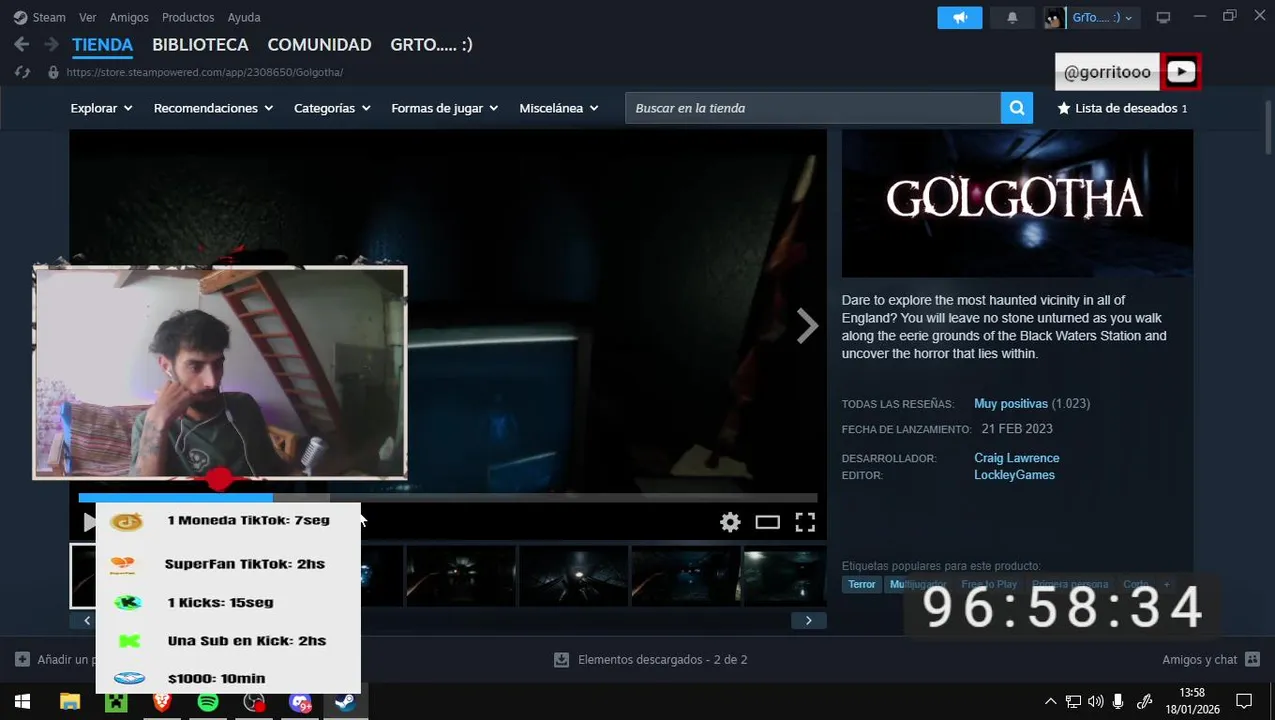Open File Explorer from taskbar
The height and width of the screenshot is (720, 1275).
point(69,702)
